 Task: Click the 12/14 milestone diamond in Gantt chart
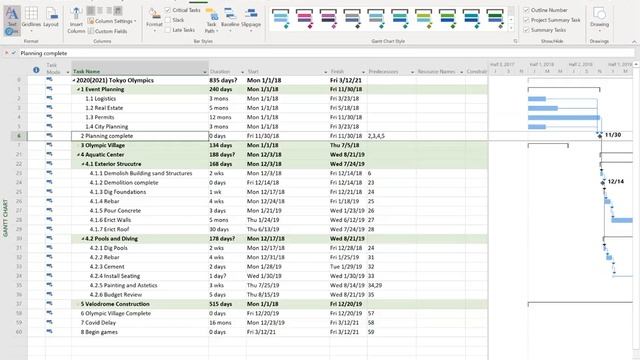coord(603,182)
